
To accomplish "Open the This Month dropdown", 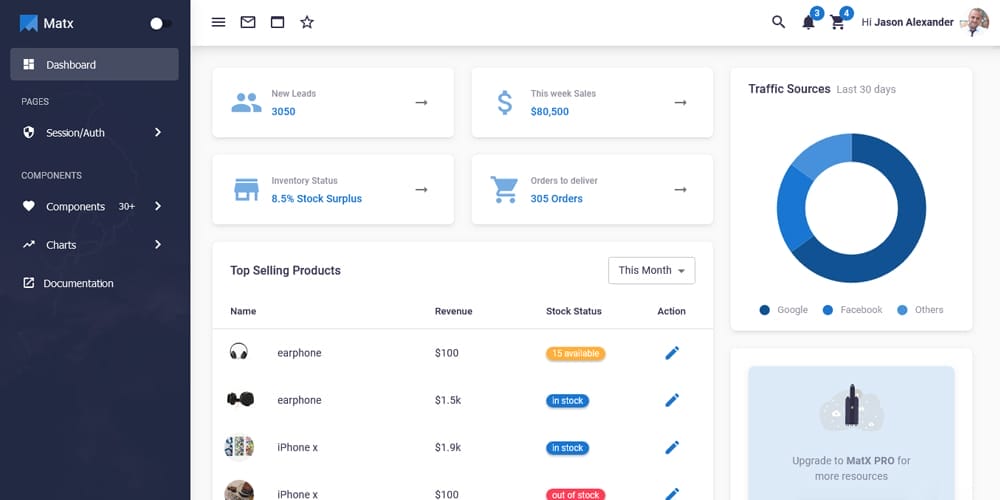I will coord(651,270).
